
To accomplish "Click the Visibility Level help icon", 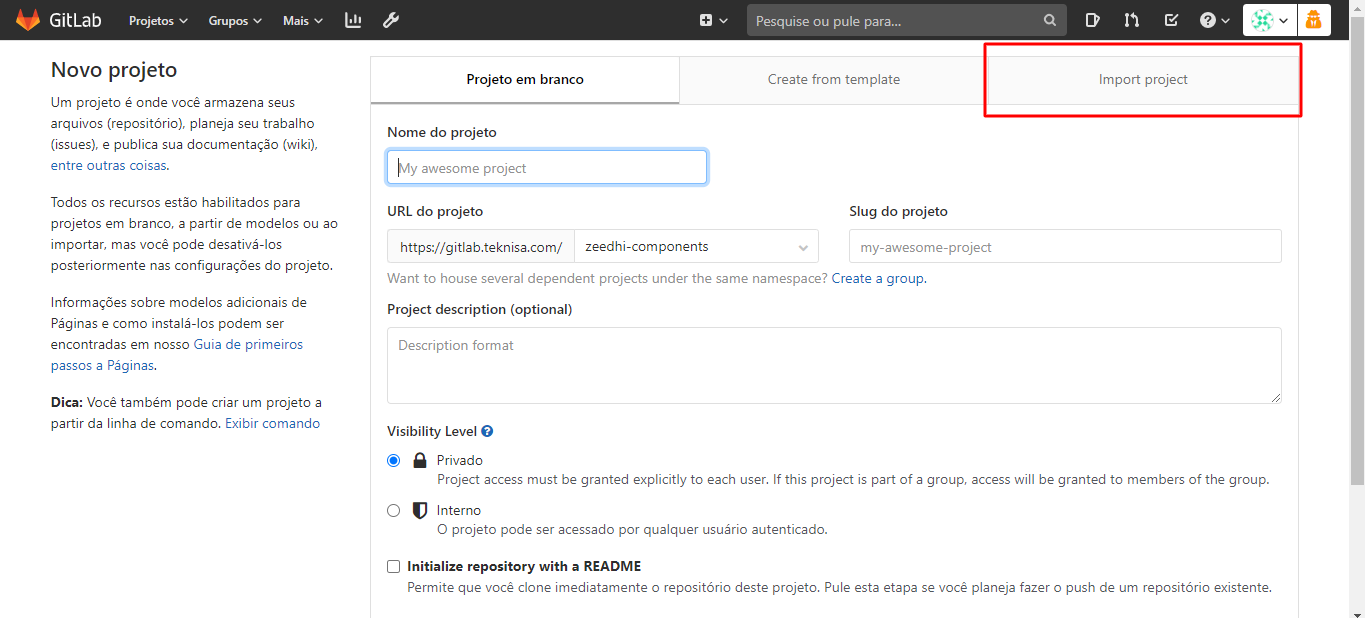I will tap(487, 431).
